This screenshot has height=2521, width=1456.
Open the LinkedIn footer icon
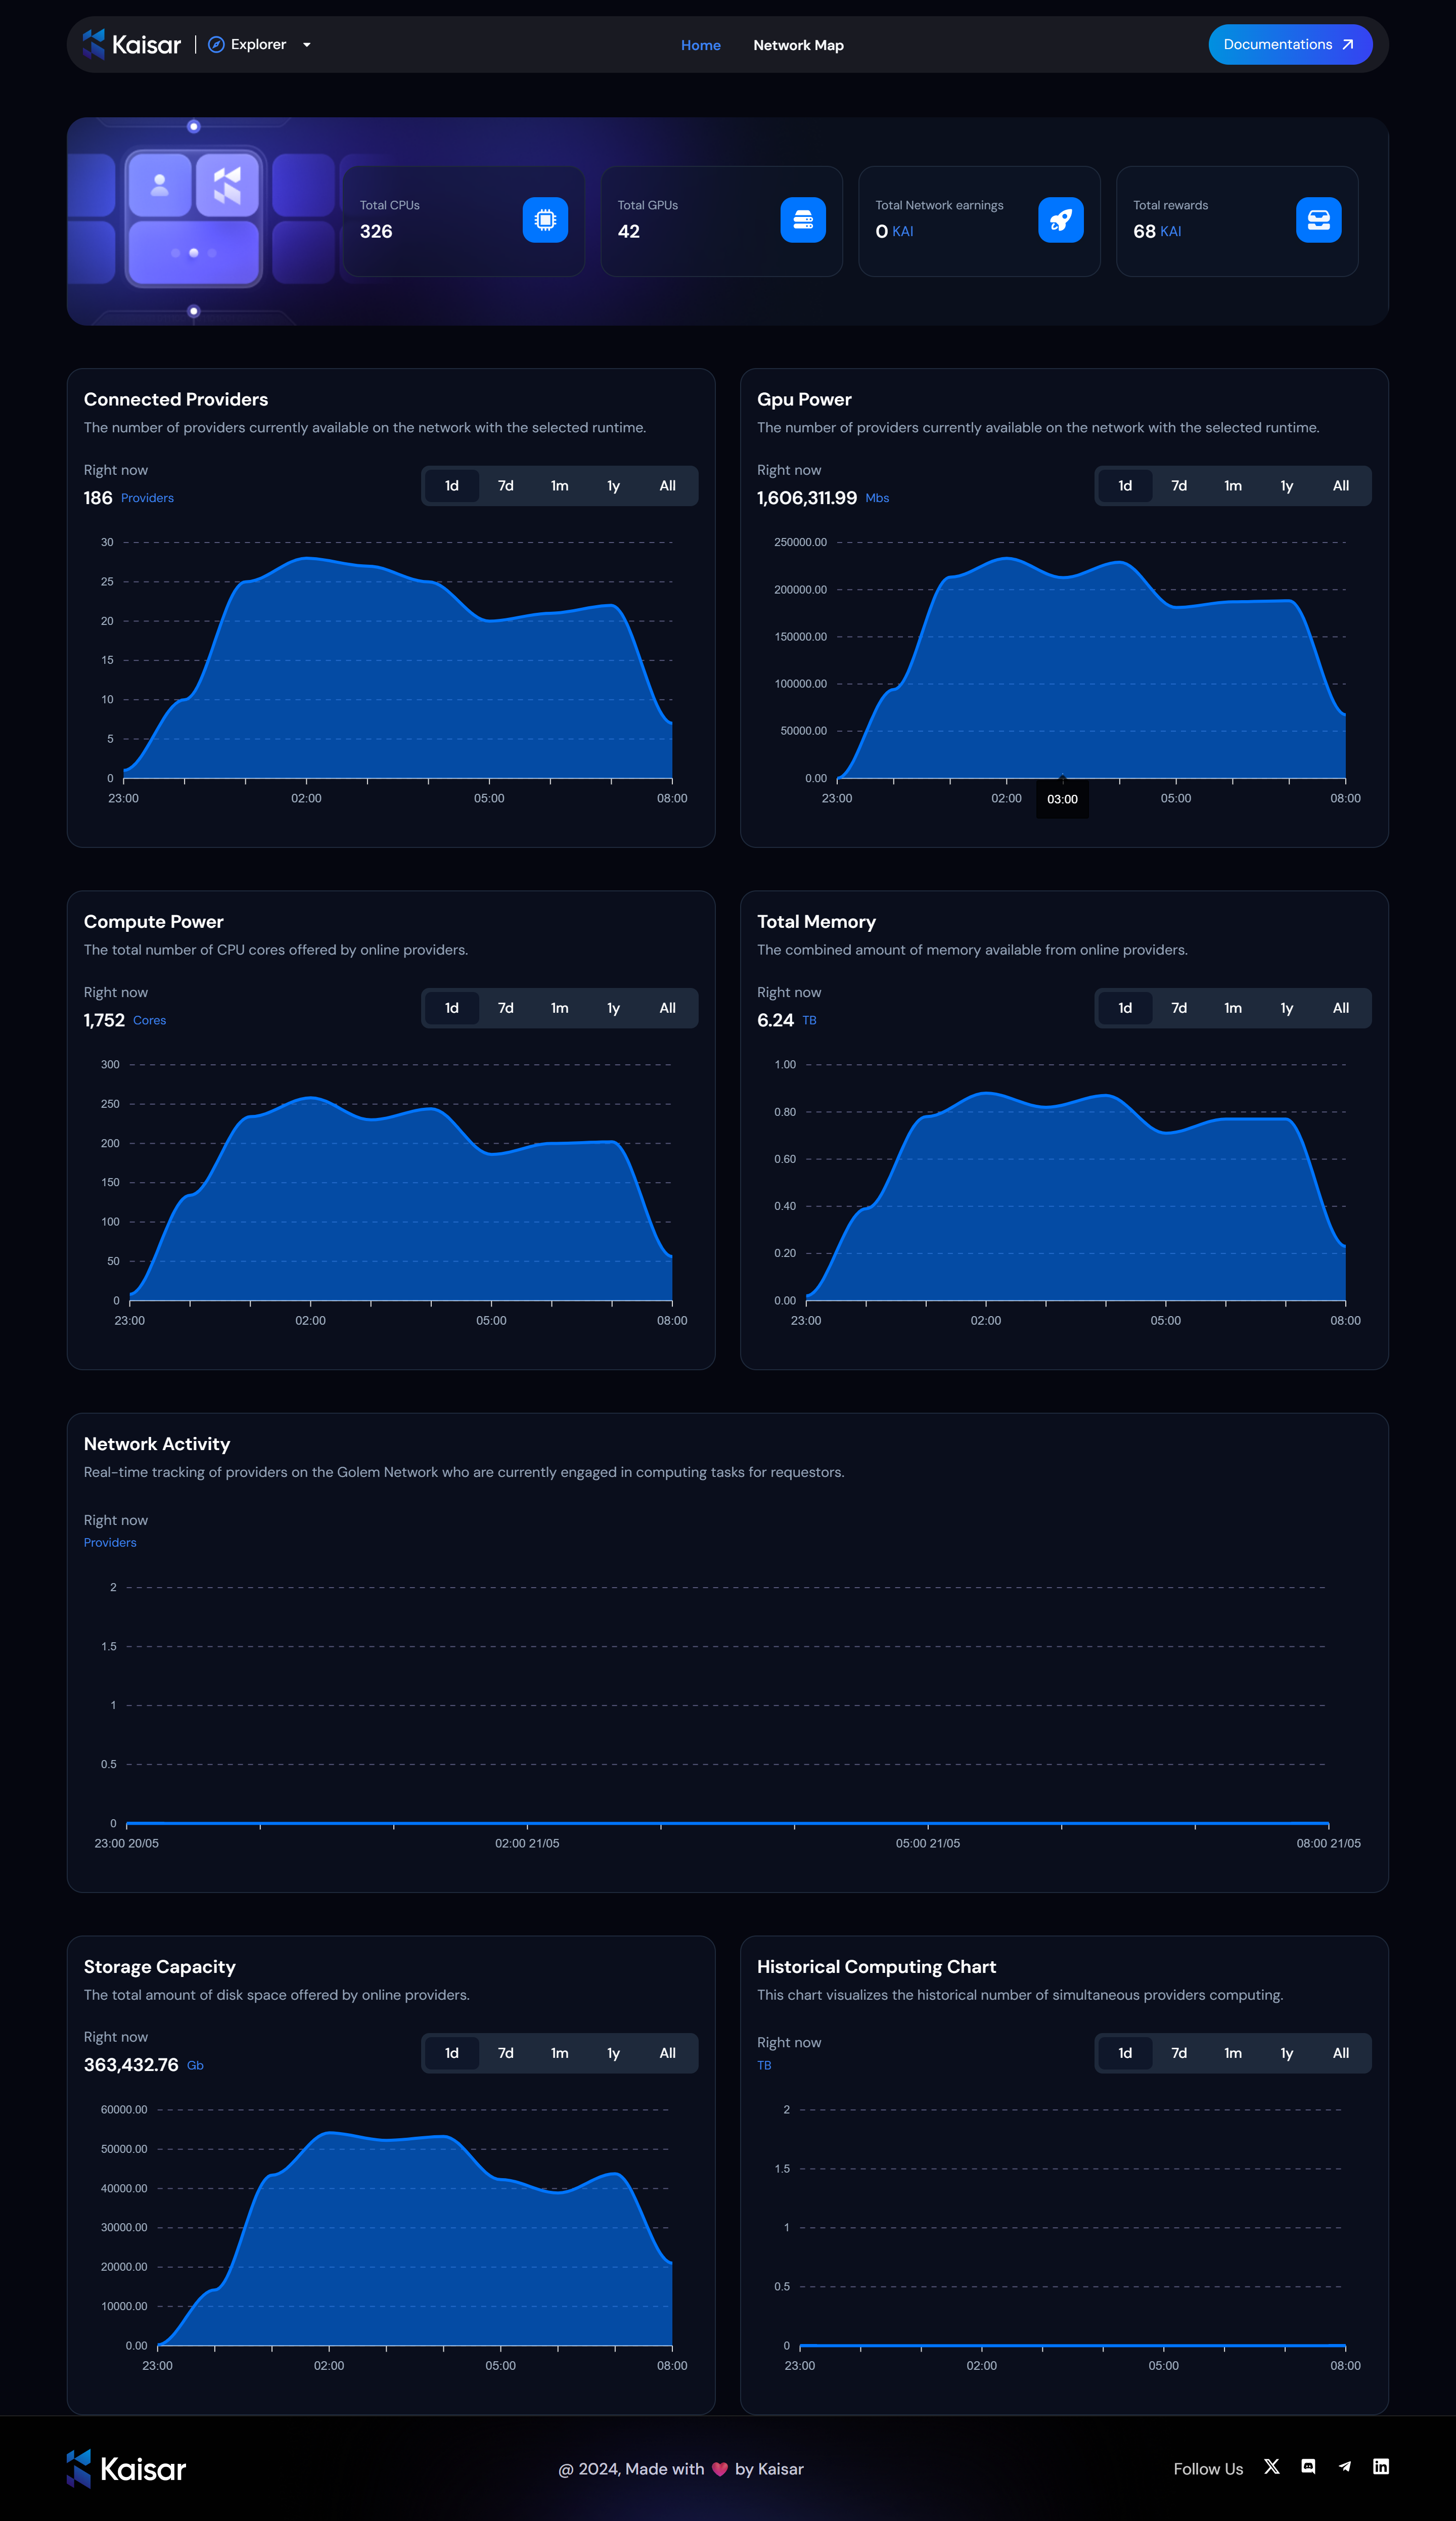1381,2467
